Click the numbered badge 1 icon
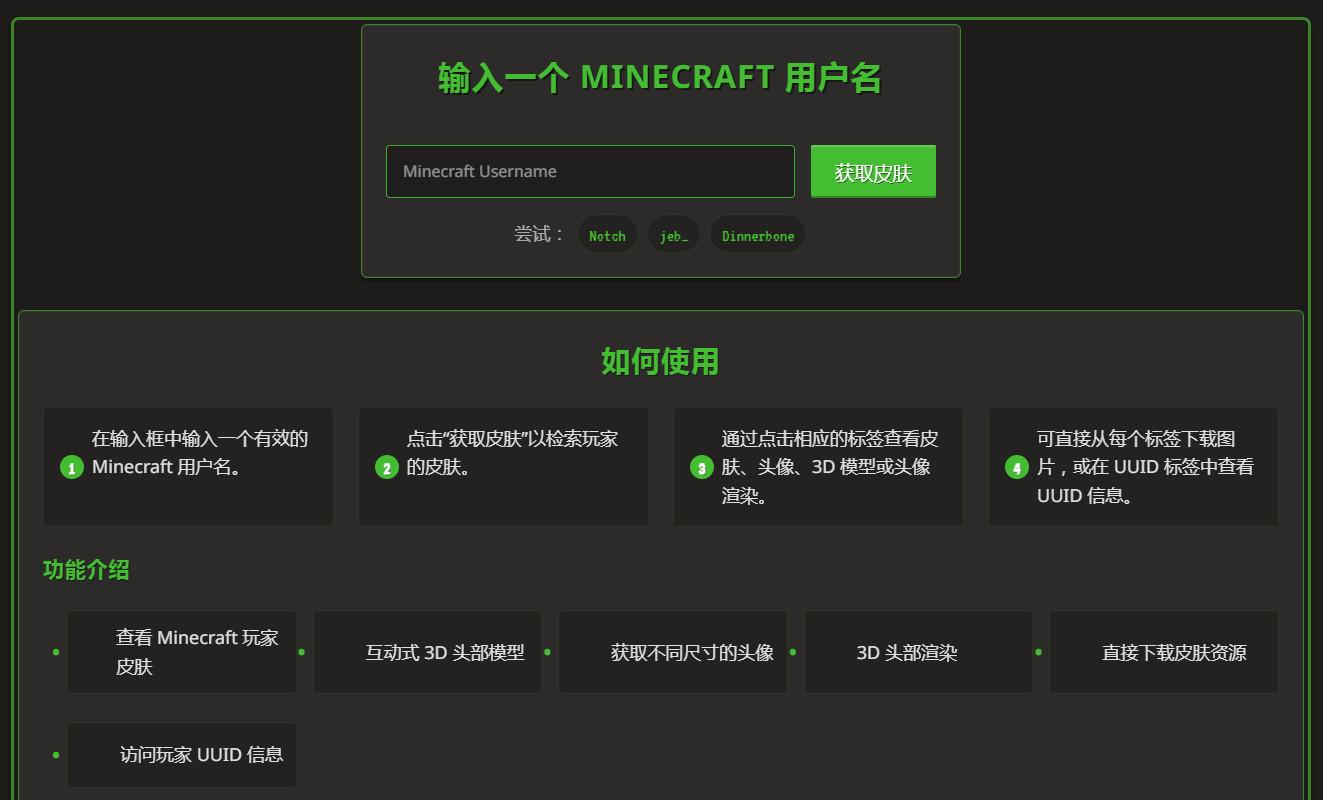 click(71, 467)
